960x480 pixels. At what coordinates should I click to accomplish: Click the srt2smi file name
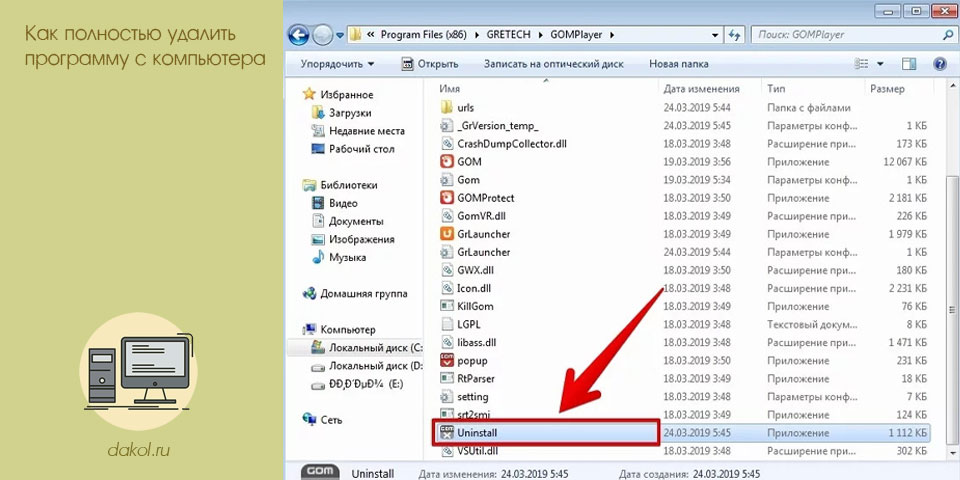click(473, 414)
